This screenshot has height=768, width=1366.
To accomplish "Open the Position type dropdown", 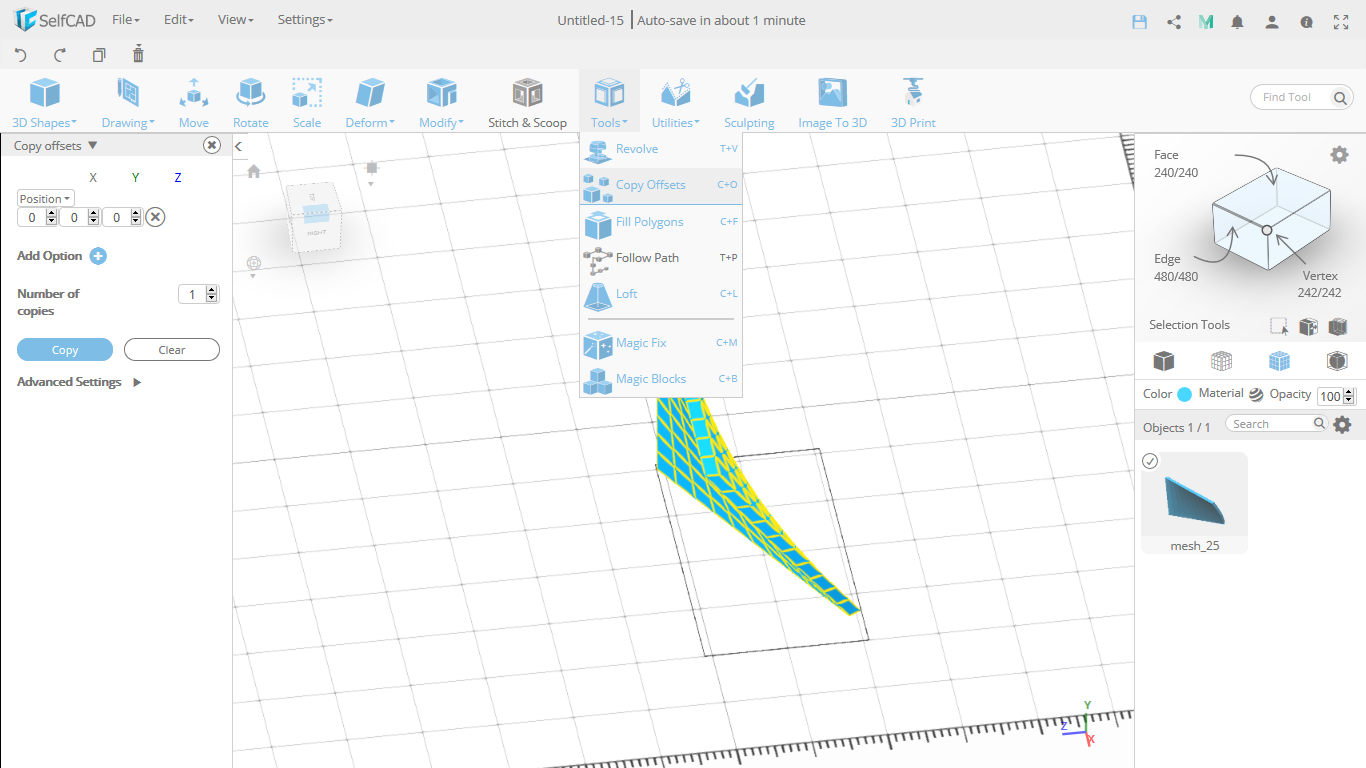I will (46, 199).
